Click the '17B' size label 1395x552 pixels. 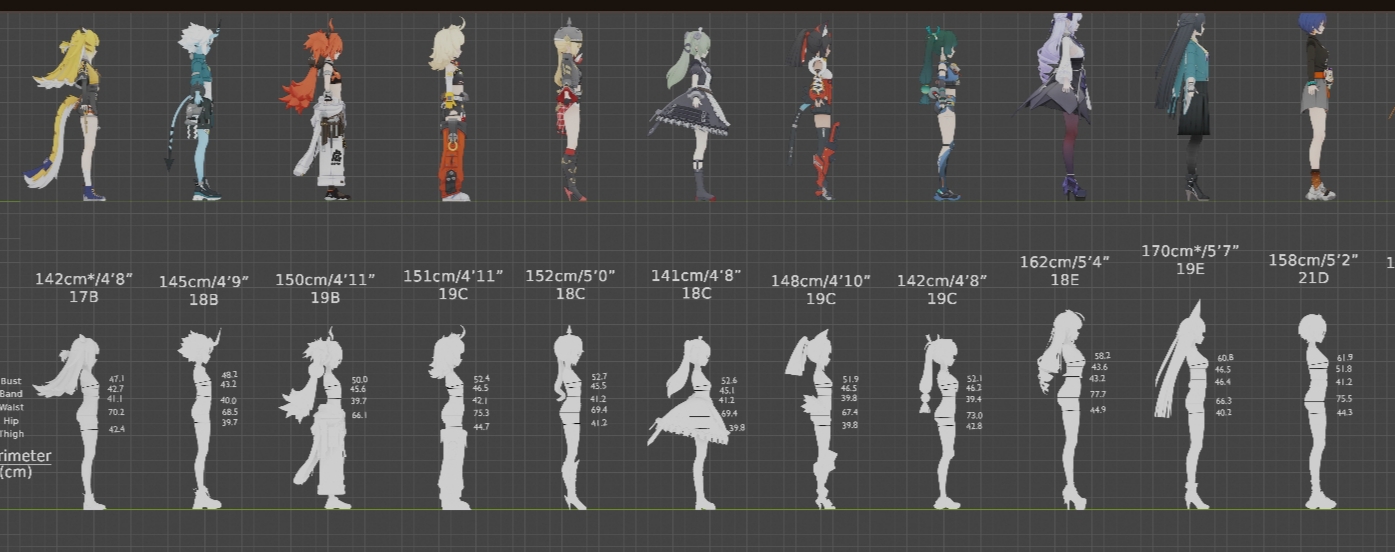pos(83,297)
